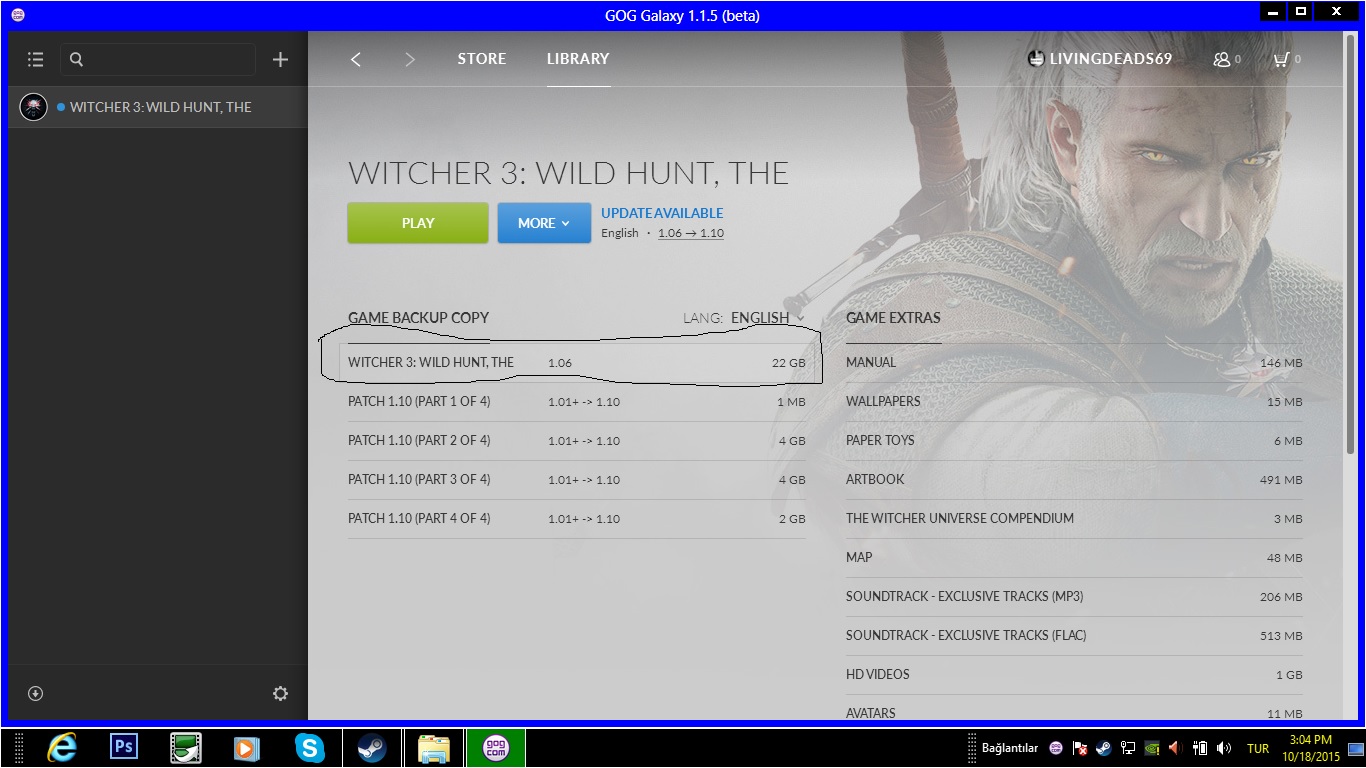The image size is (1366, 768).
Task: Open the green monitor app on the taskbar
Action: click(186, 748)
